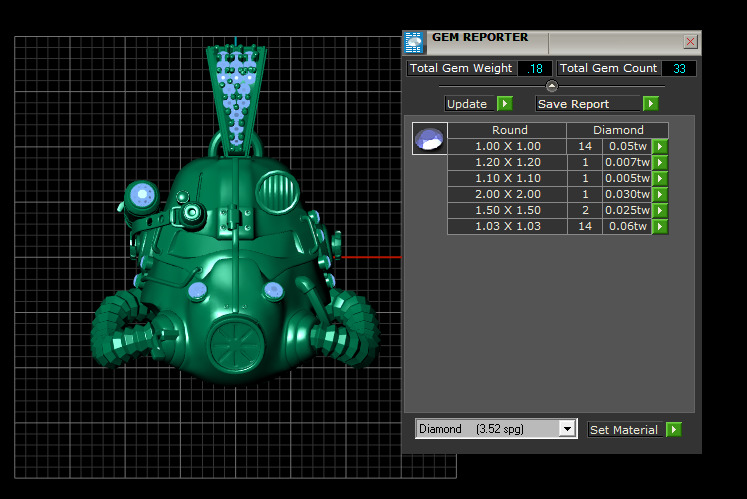Click the 0.007tw weight cell
The height and width of the screenshot is (499, 747).
[x=627, y=163]
